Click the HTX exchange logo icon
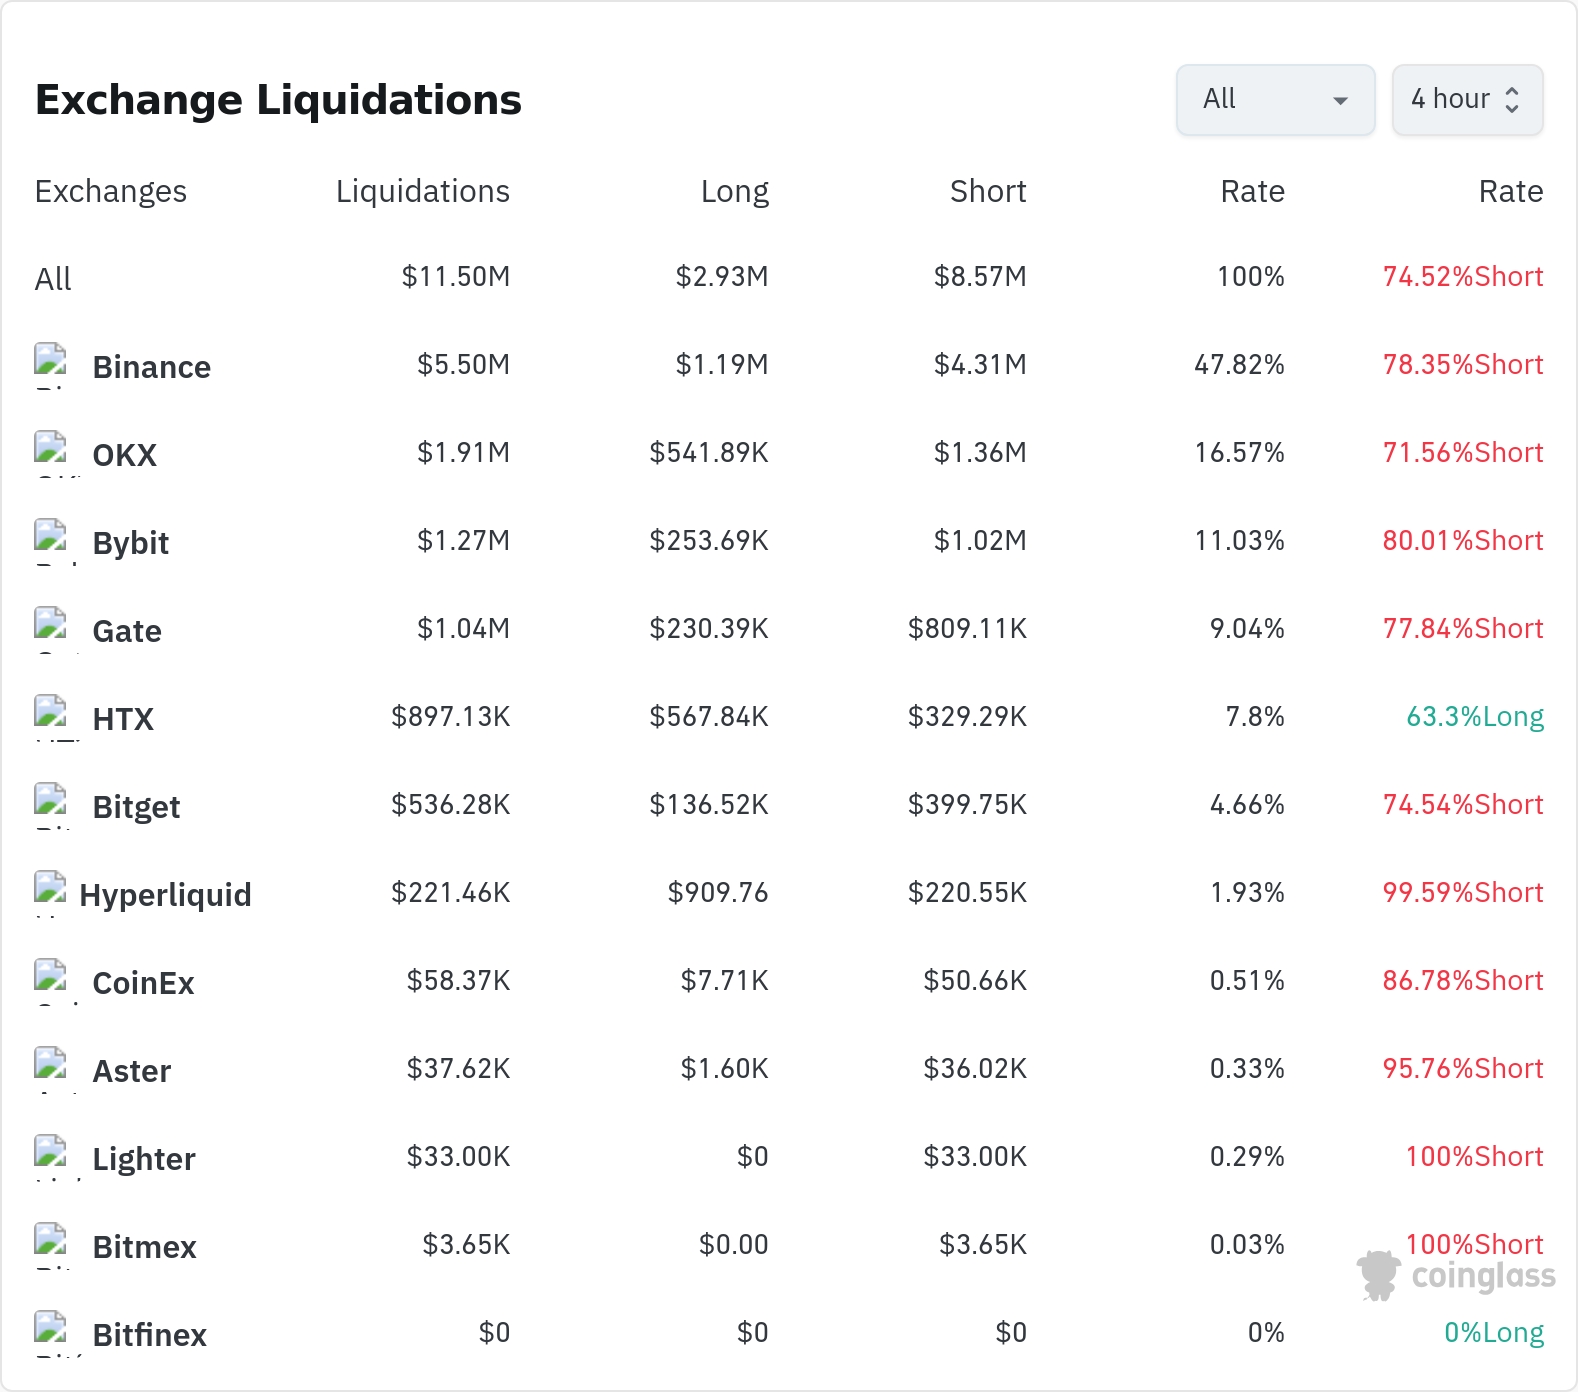 (51, 718)
